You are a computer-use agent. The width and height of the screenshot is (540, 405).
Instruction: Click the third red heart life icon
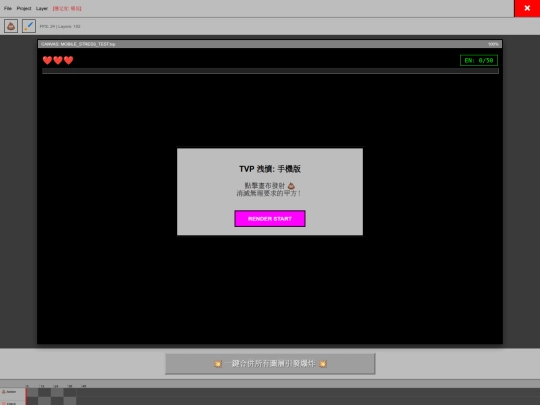coord(69,60)
